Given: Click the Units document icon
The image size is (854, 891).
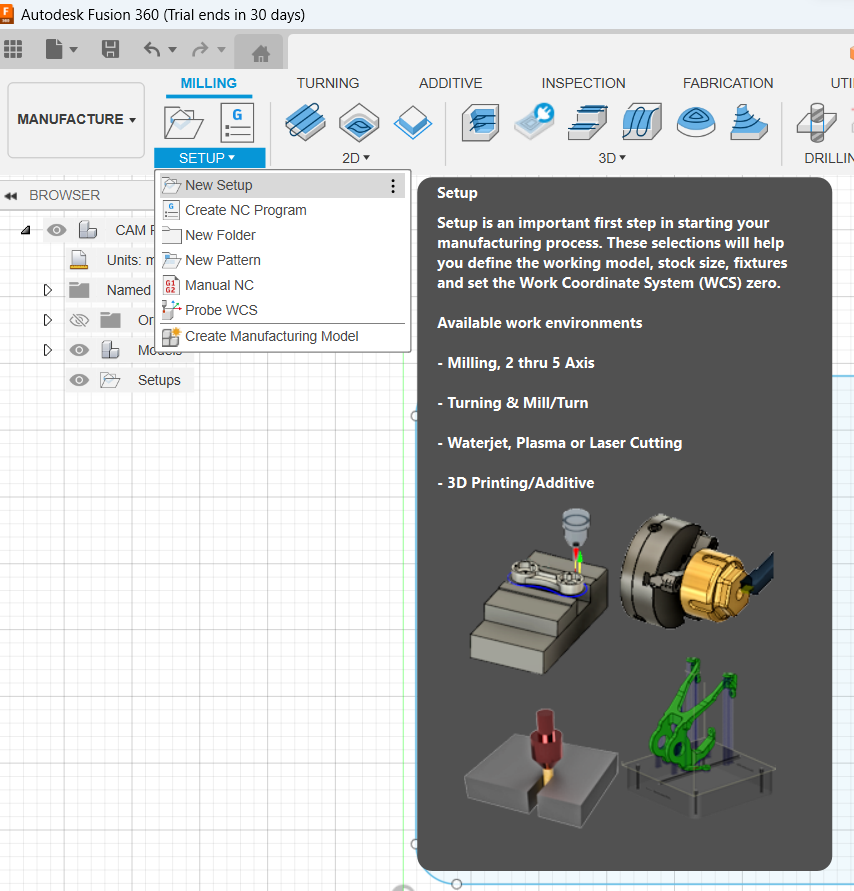Looking at the screenshot, I should tap(78, 260).
